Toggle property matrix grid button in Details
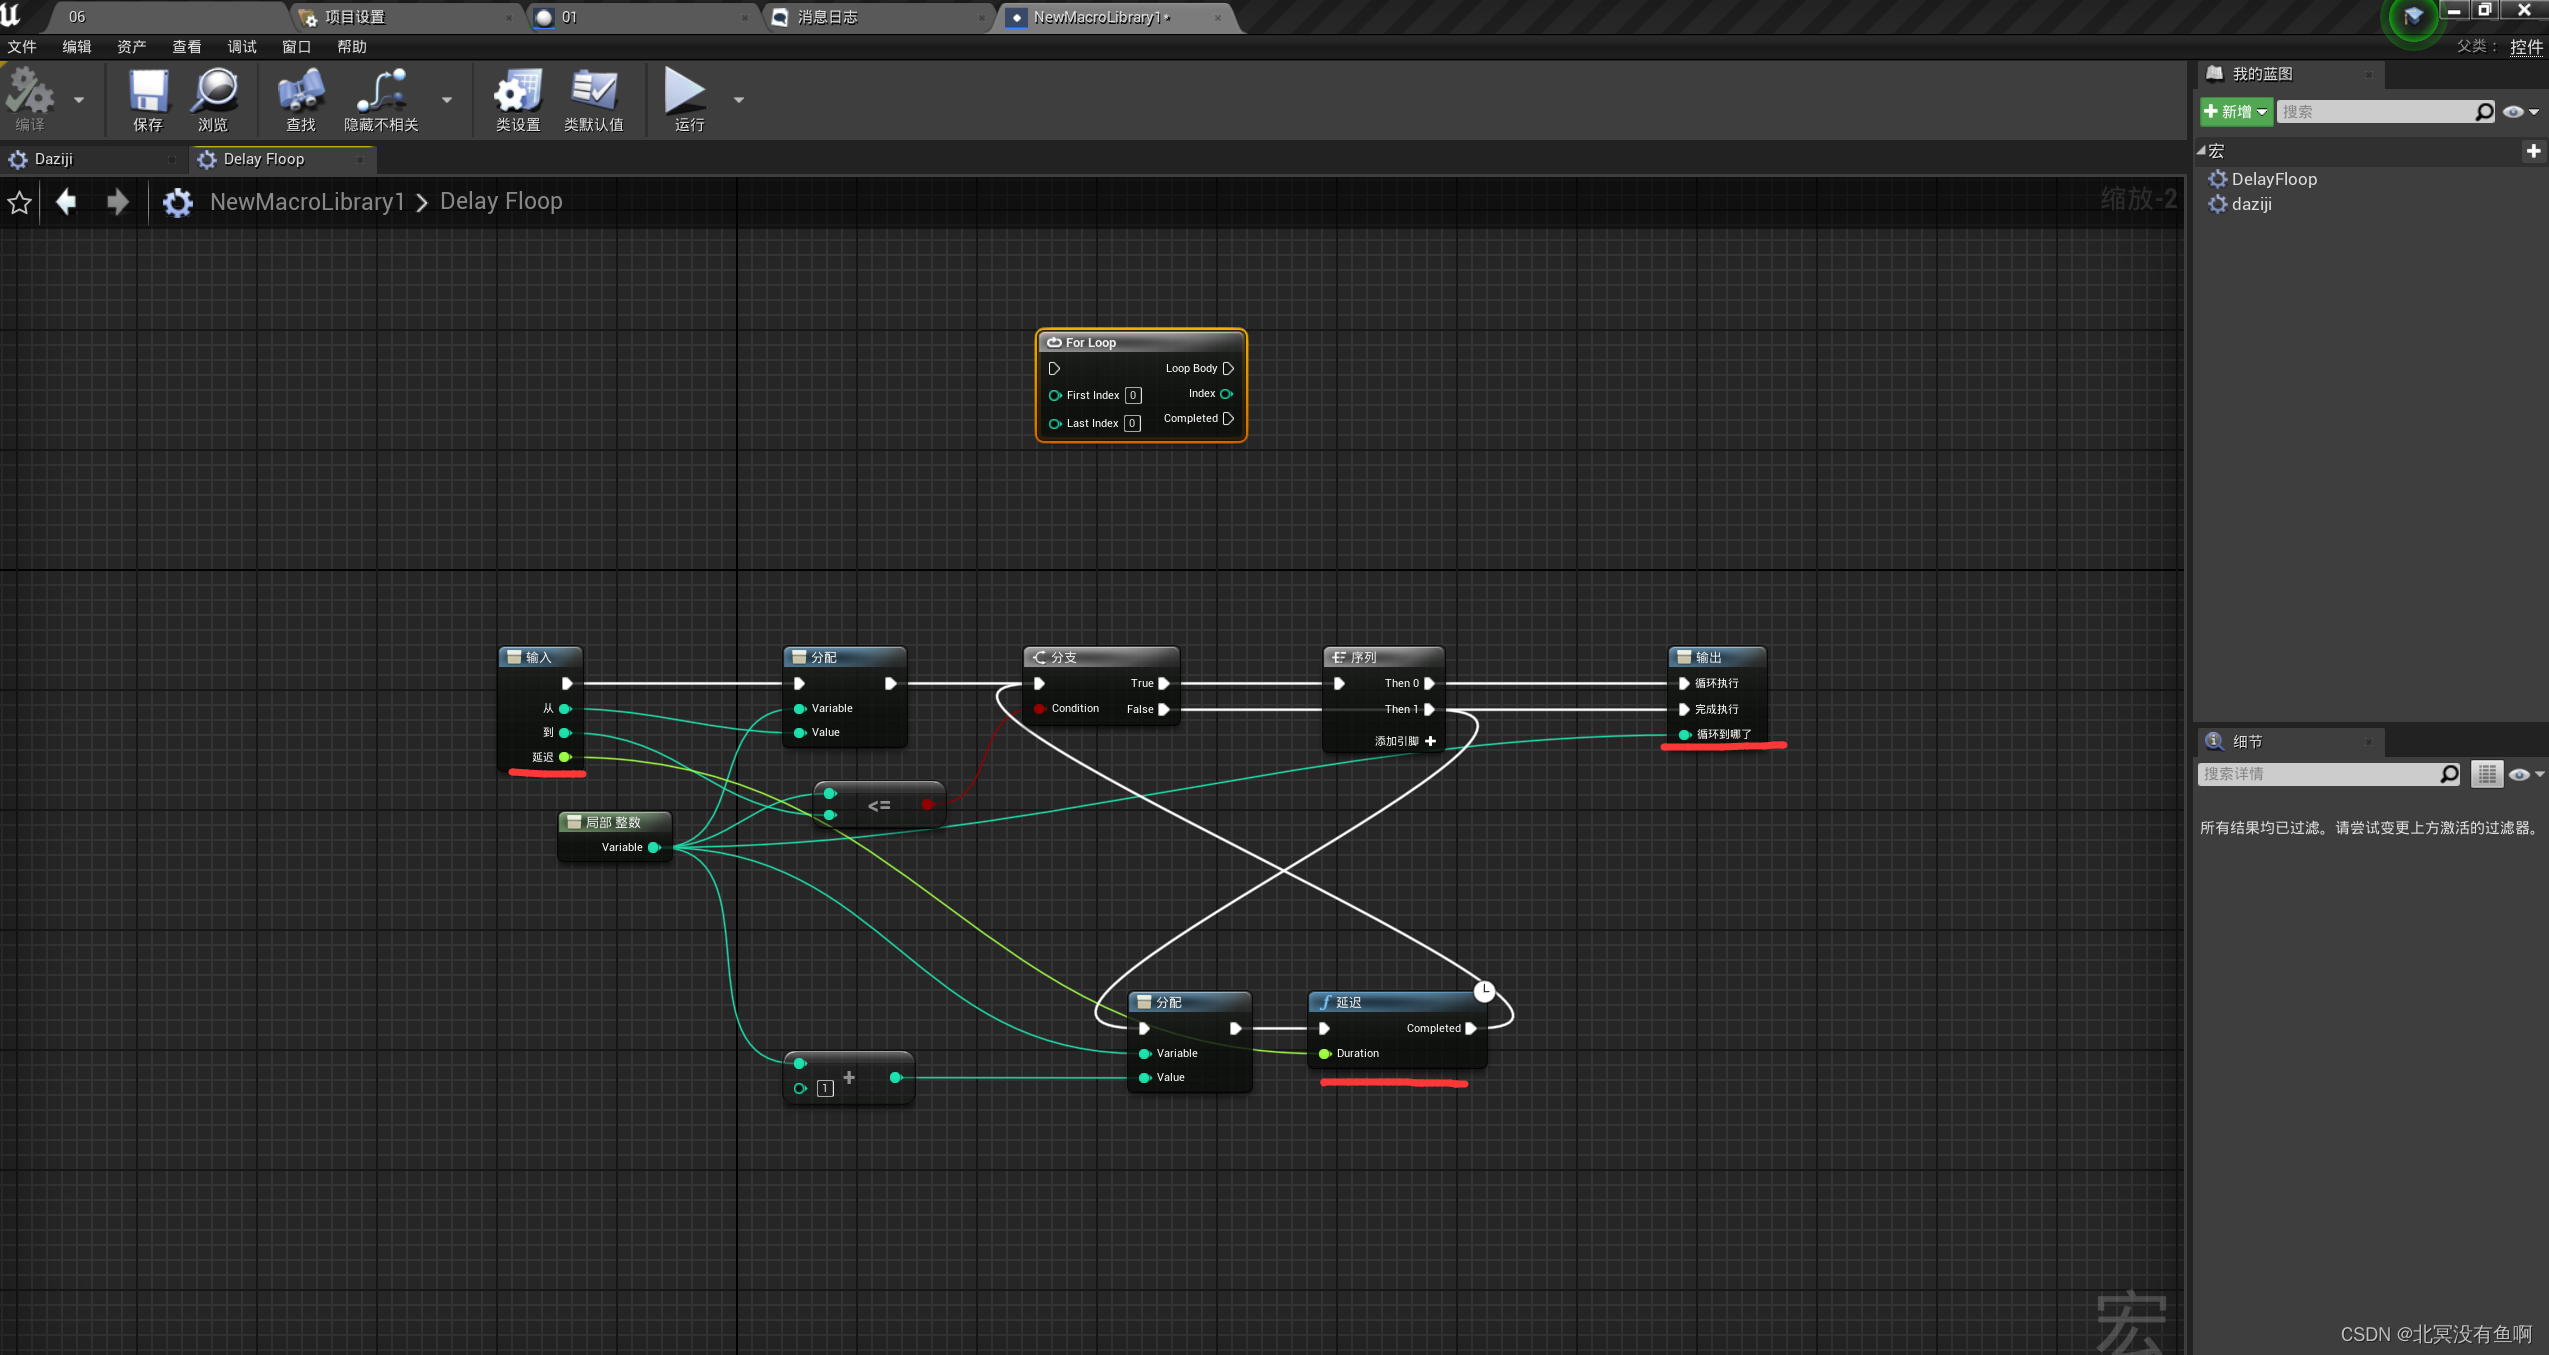The image size is (2549, 1355). 2487,774
